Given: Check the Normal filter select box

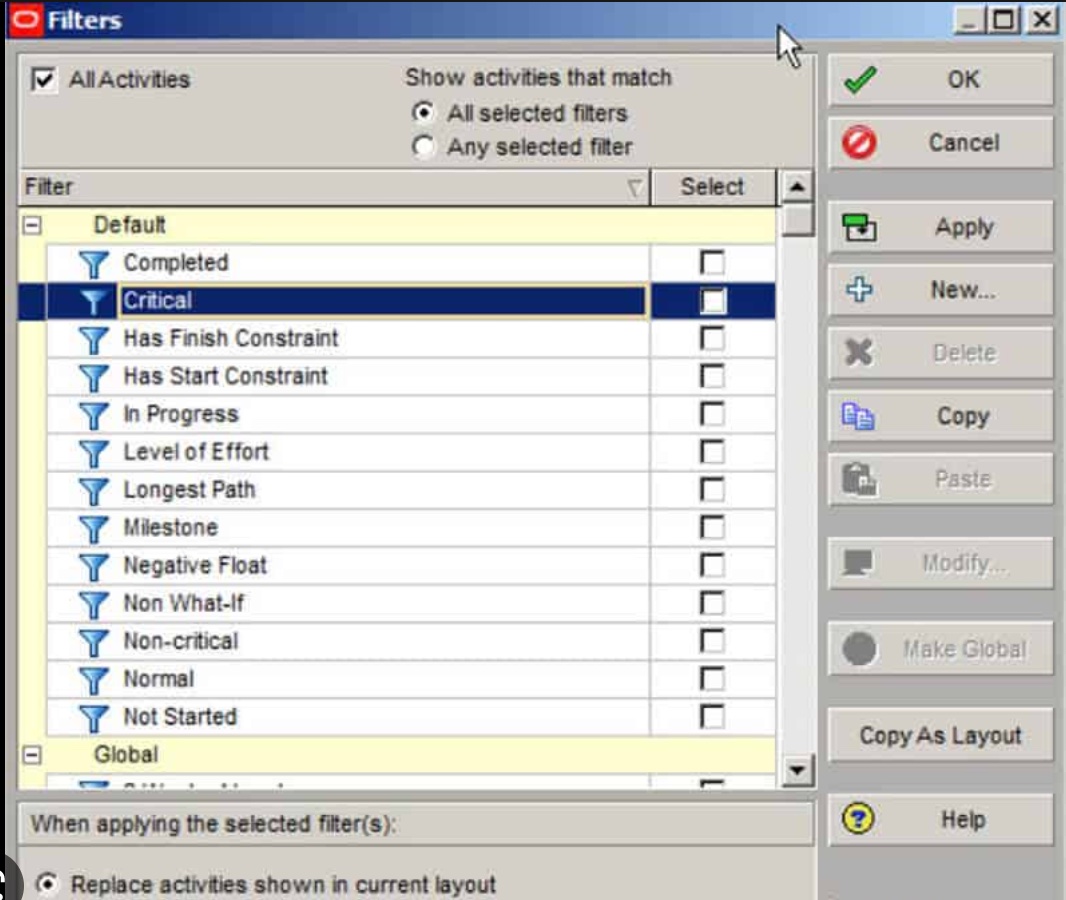Looking at the screenshot, I should pyautogui.click(x=712, y=678).
